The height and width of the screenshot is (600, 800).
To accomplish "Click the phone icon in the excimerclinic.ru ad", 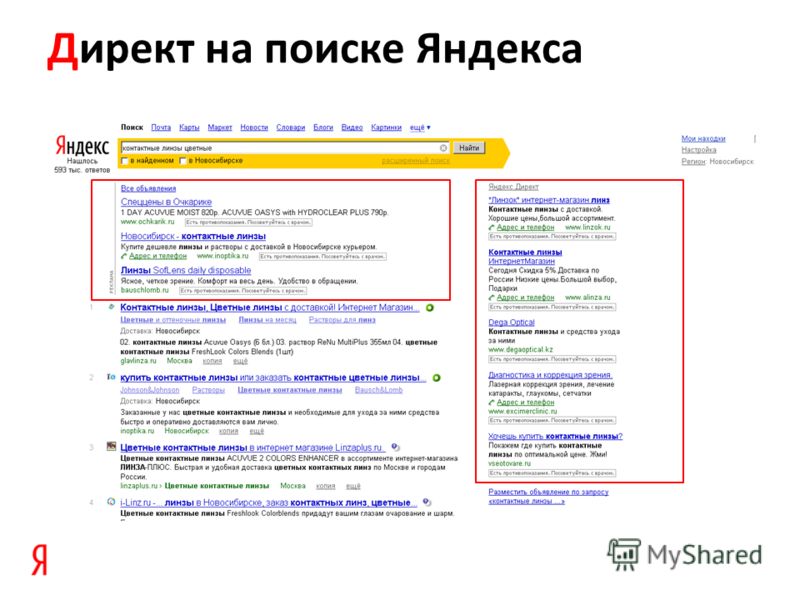I will tap(492, 403).
